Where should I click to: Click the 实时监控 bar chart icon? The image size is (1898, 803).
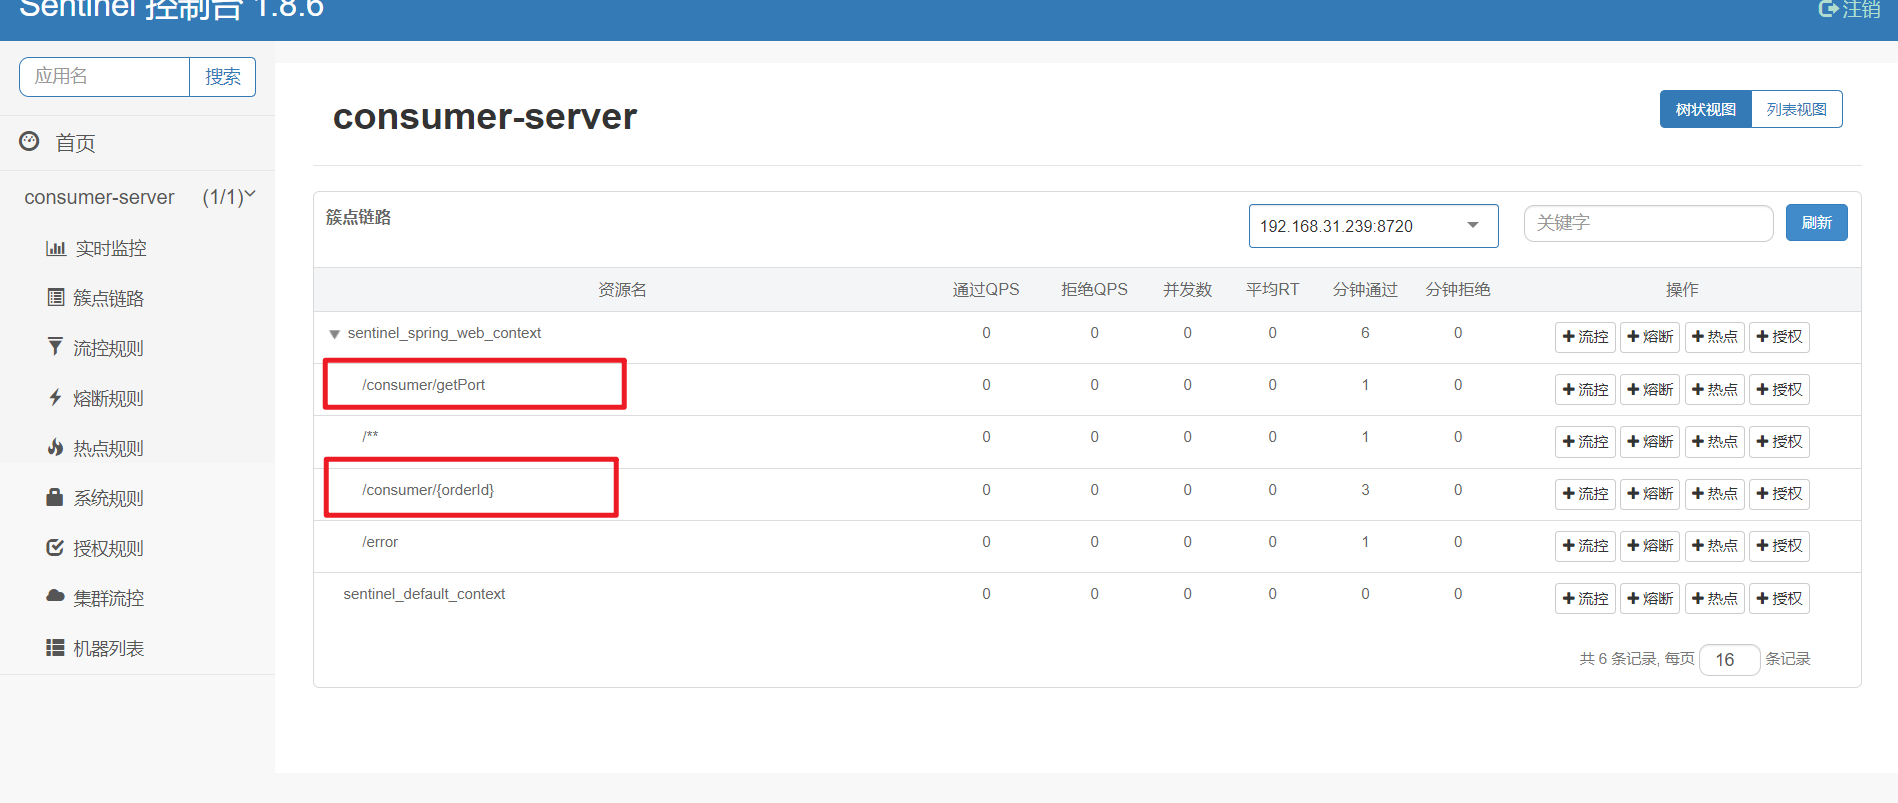[56, 248]
